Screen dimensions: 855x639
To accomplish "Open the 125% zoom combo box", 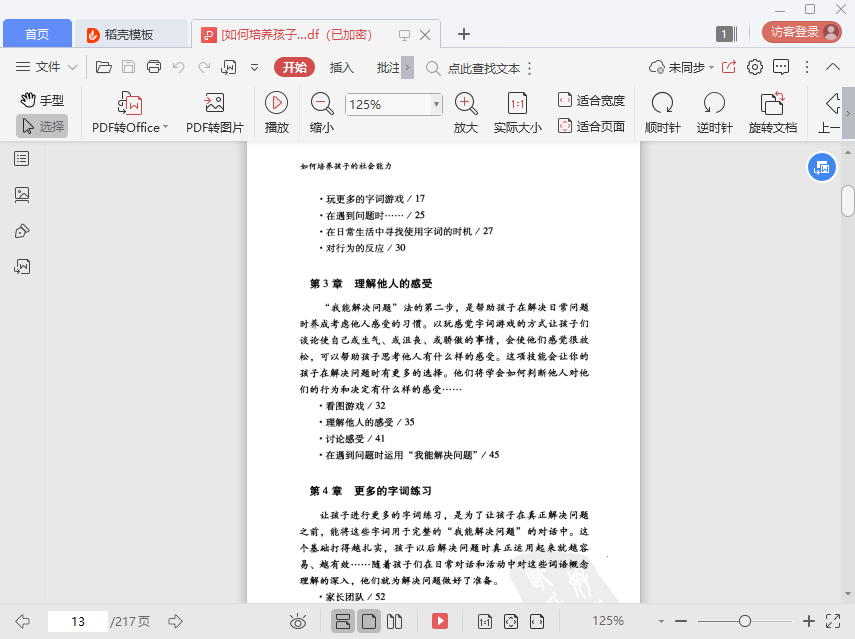I will point(393,104).
